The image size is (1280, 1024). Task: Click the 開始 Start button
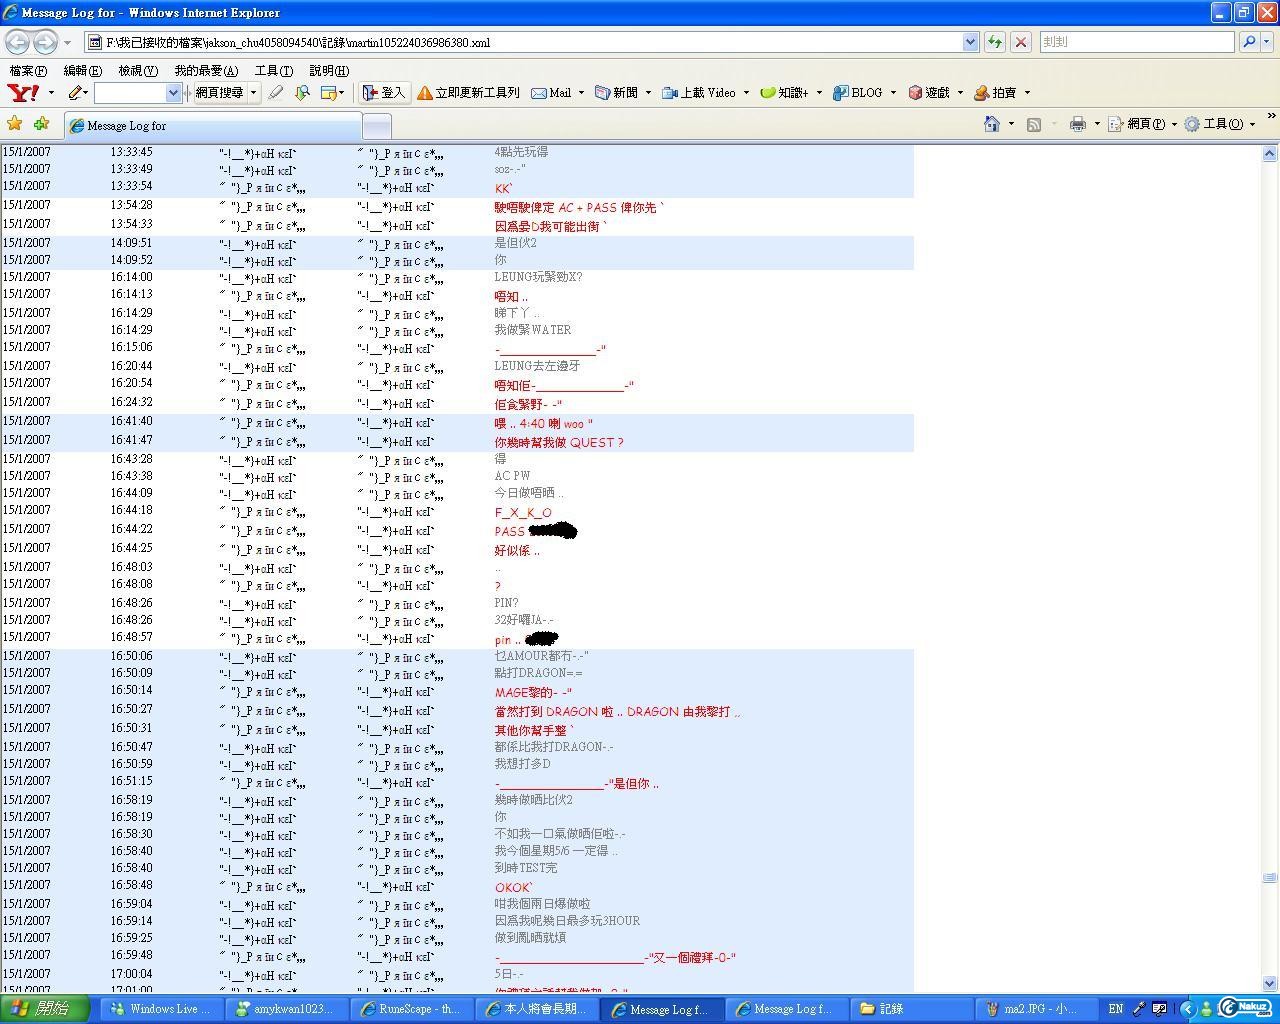44,1008
